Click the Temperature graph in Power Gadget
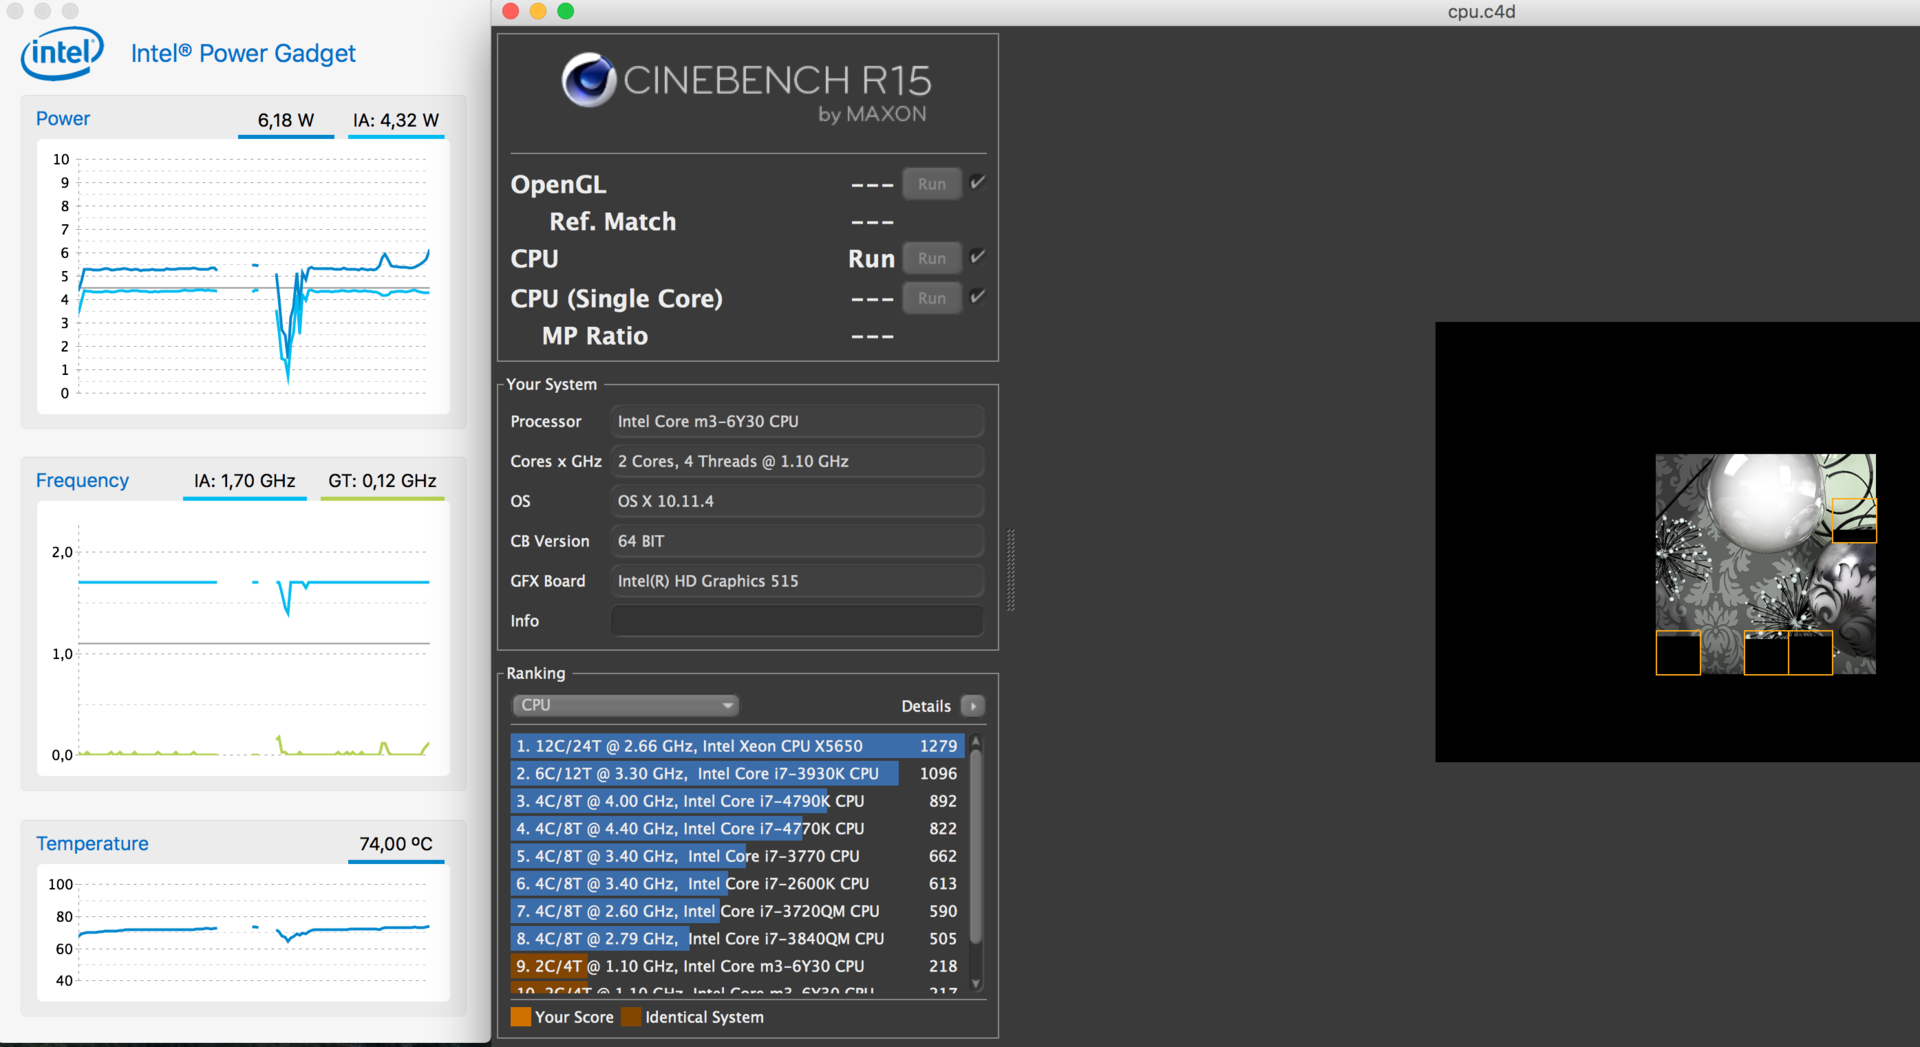The height and width of the screenshot is (1047, 1920). [244, 932]
